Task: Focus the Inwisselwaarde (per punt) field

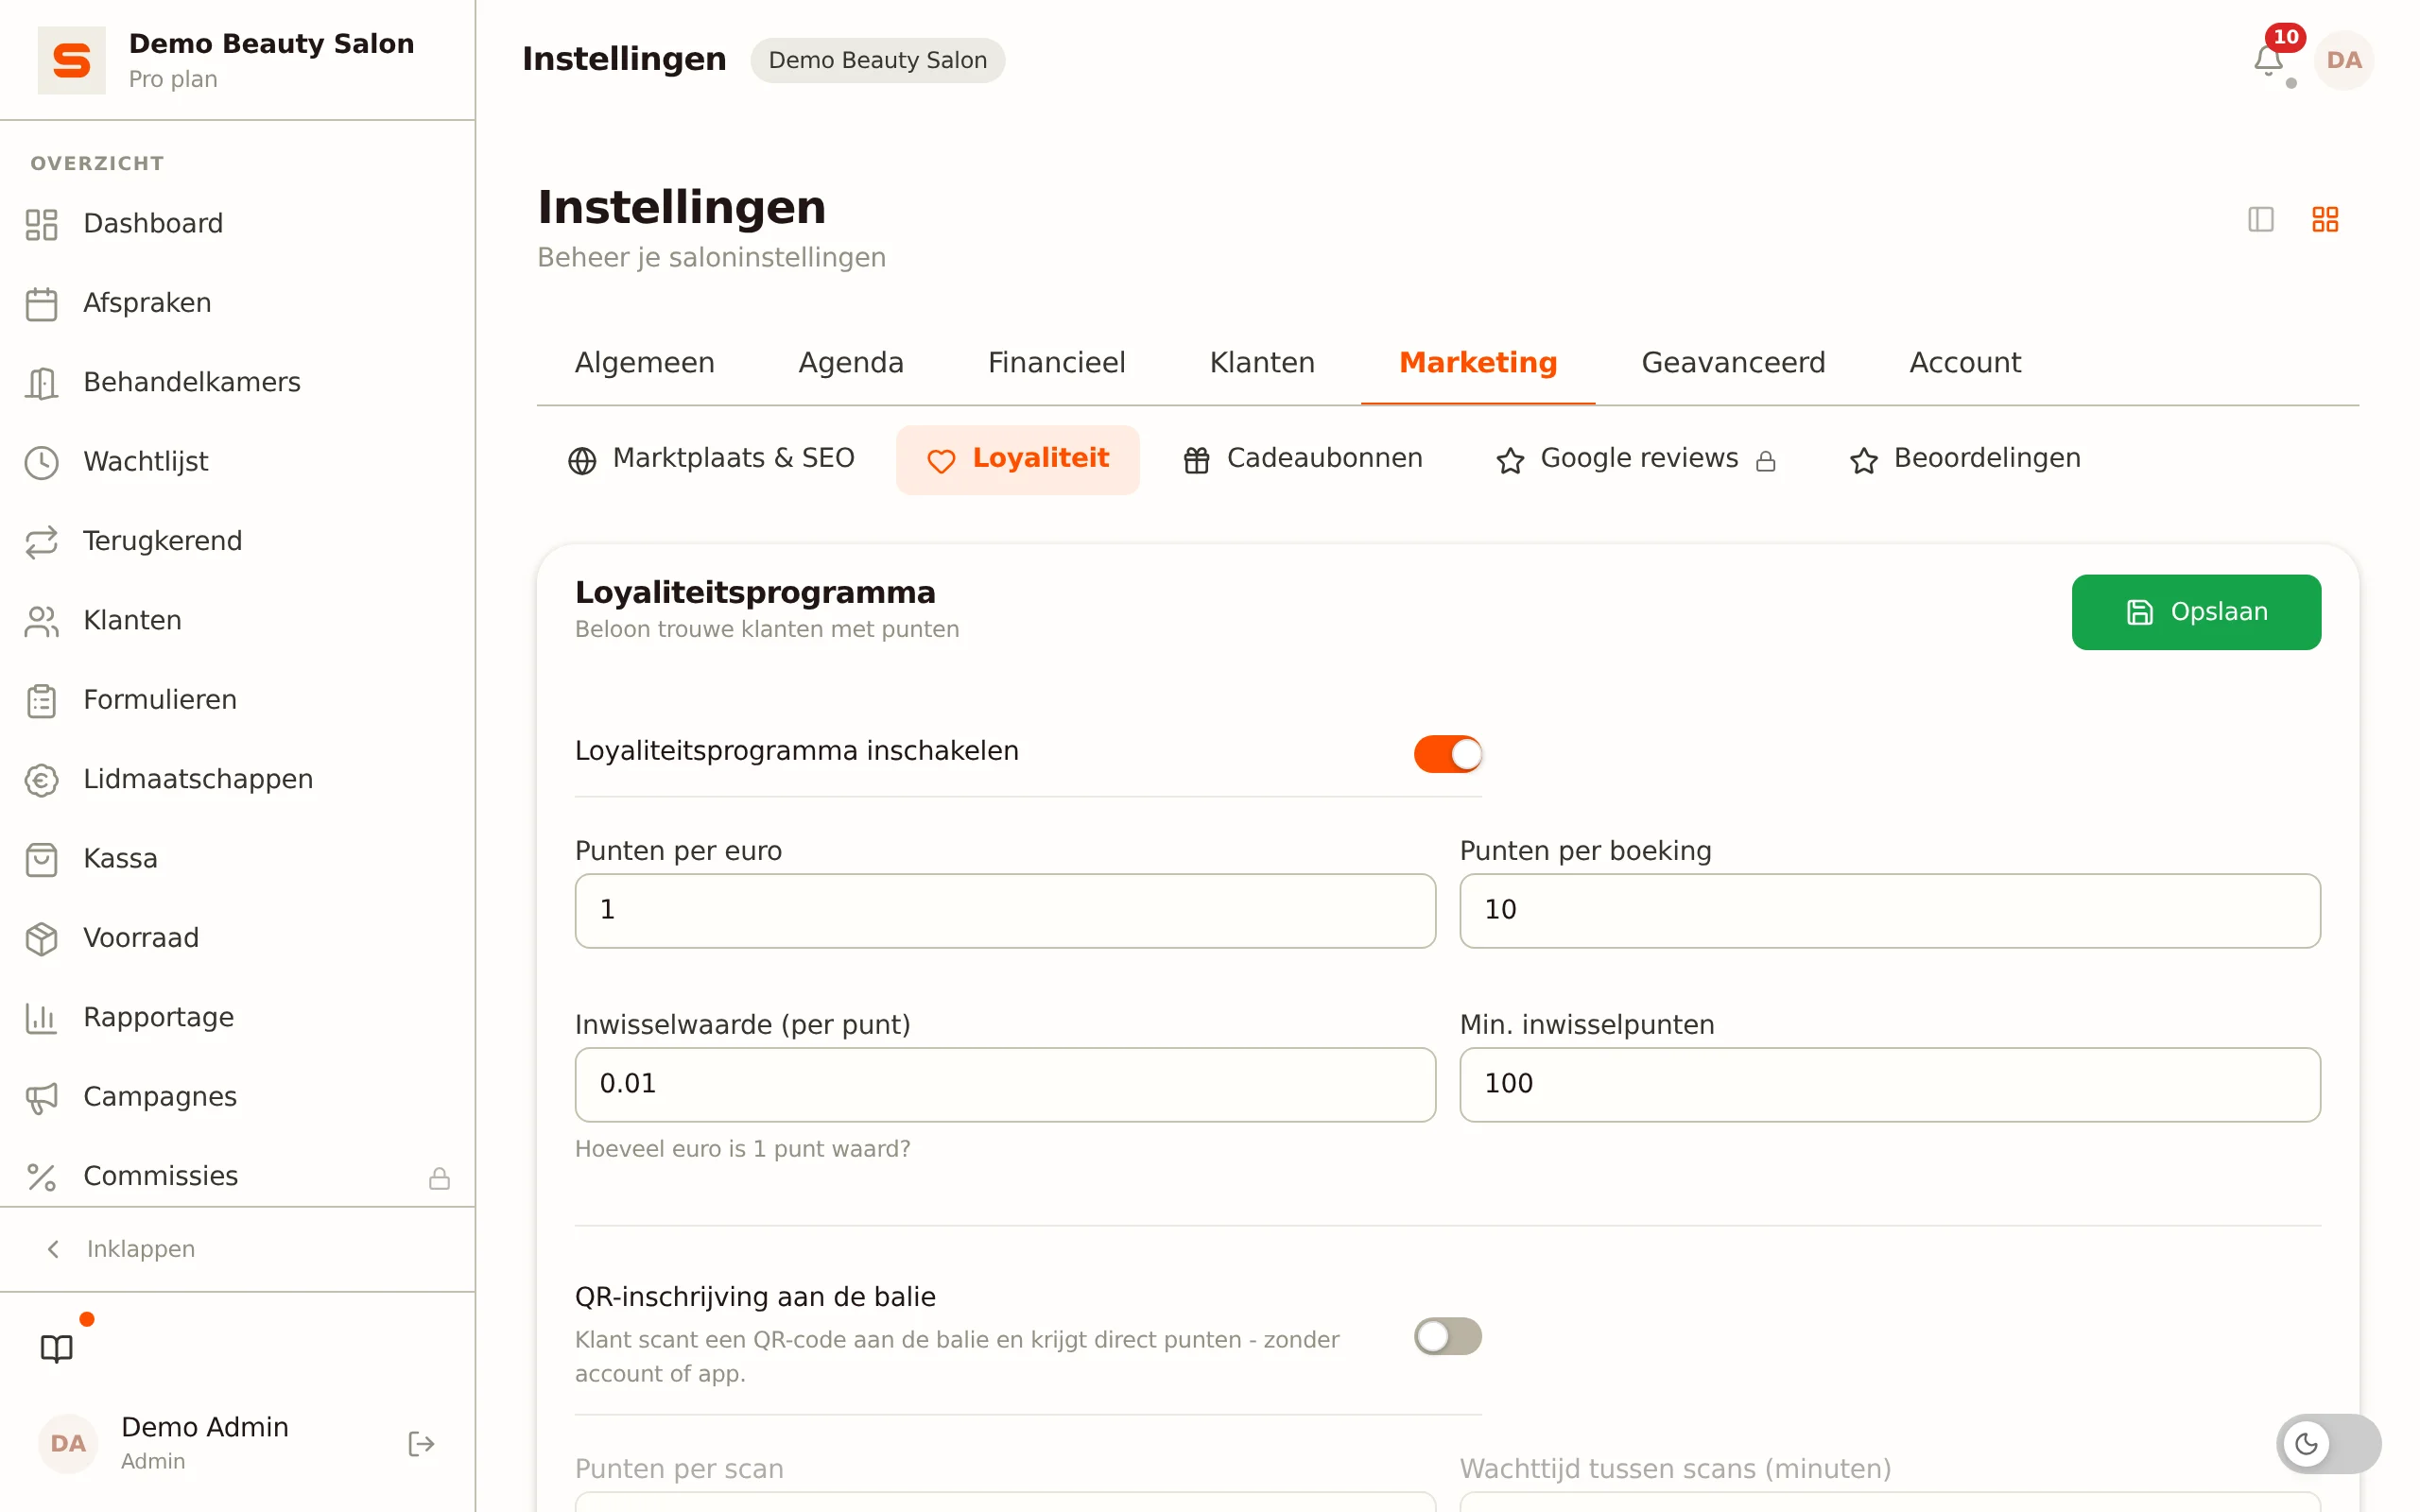Action: coord(1005,1085)
